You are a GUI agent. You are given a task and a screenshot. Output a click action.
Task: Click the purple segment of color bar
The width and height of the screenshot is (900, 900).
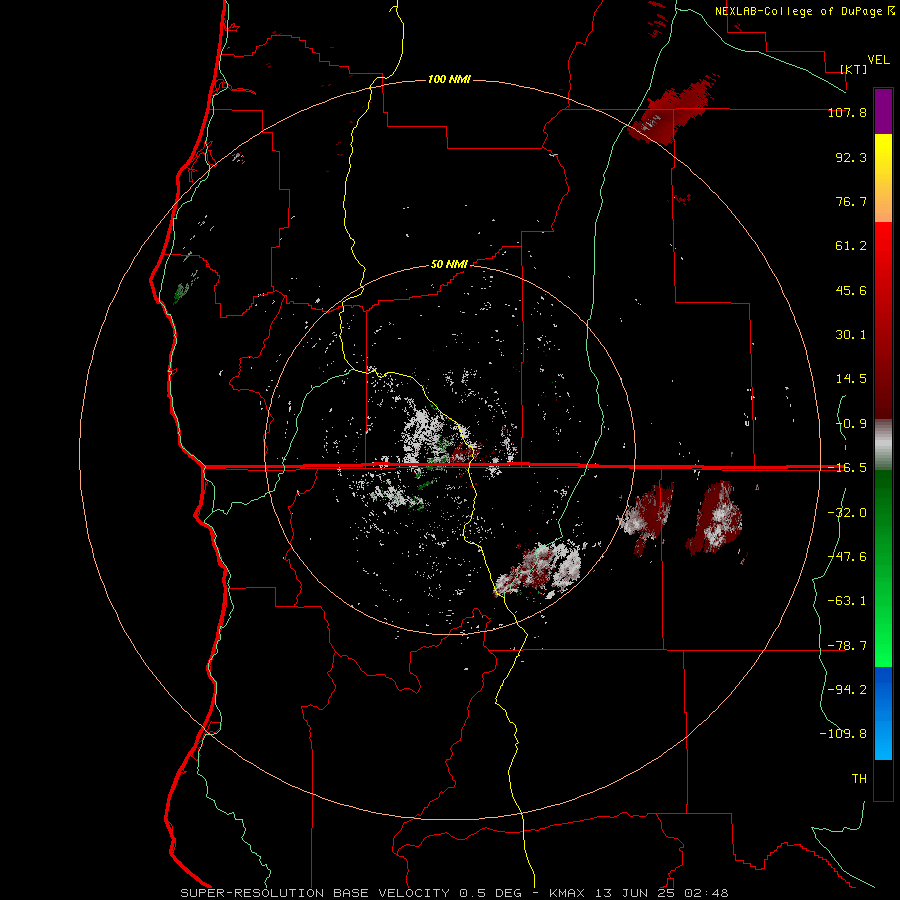[x=883, y=111]
